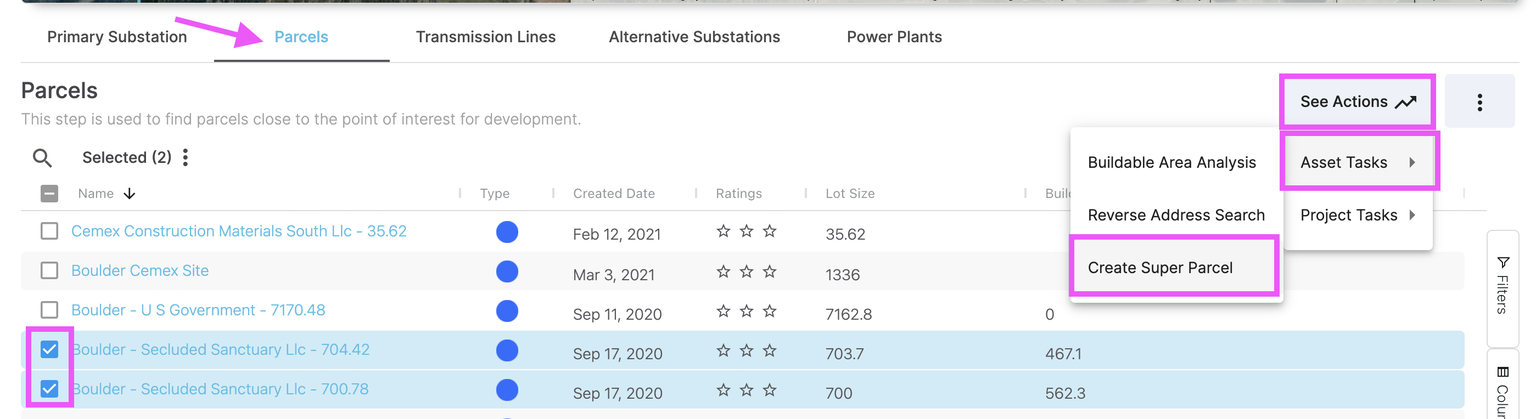Rate Cemex Construction Materials parcel one star
Viewport: 1536px width, 419px height.
723,232
